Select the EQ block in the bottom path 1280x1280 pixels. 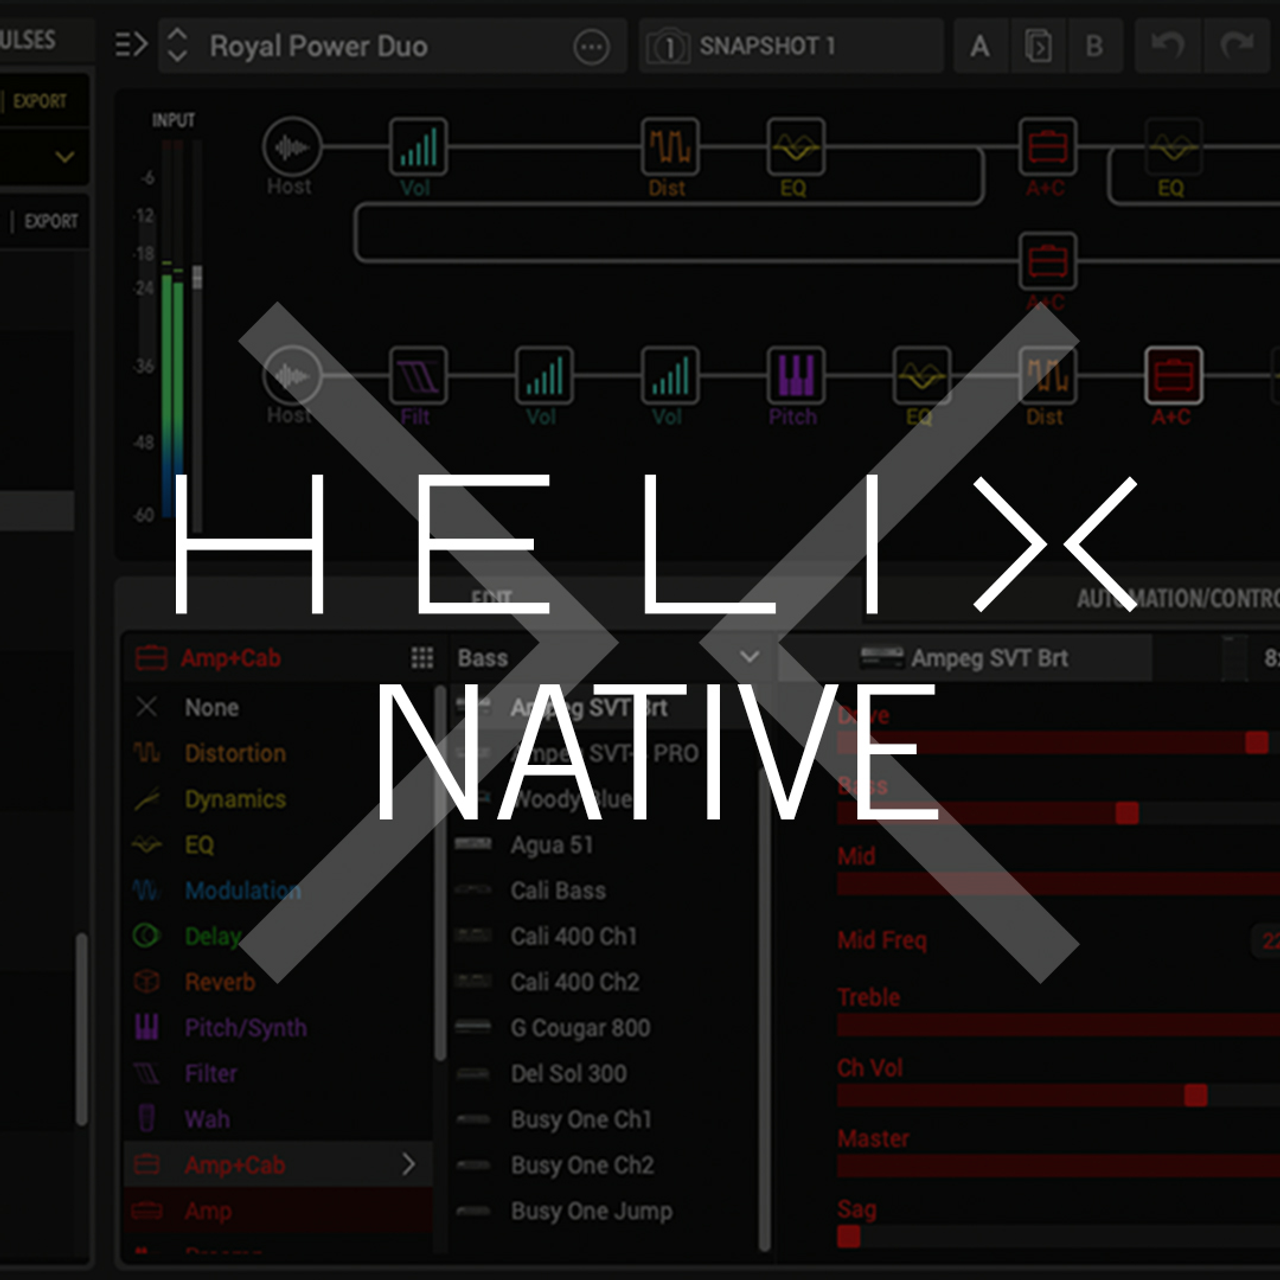pos(920,377)
